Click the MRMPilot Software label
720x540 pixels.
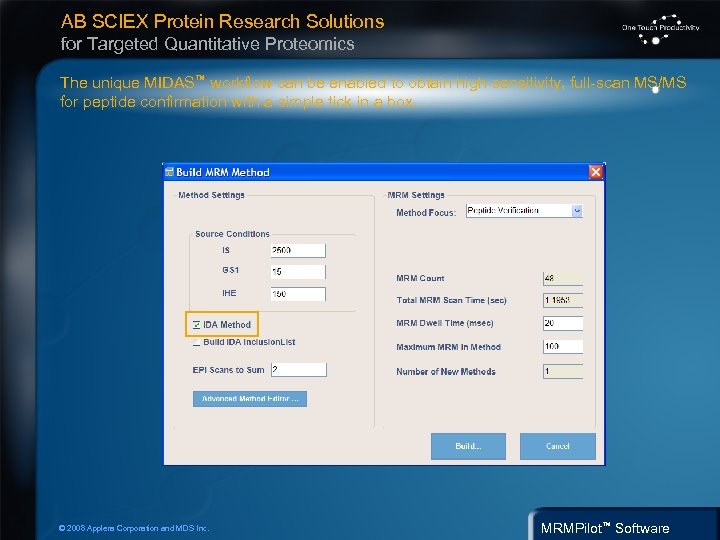(x=605, y=528)
